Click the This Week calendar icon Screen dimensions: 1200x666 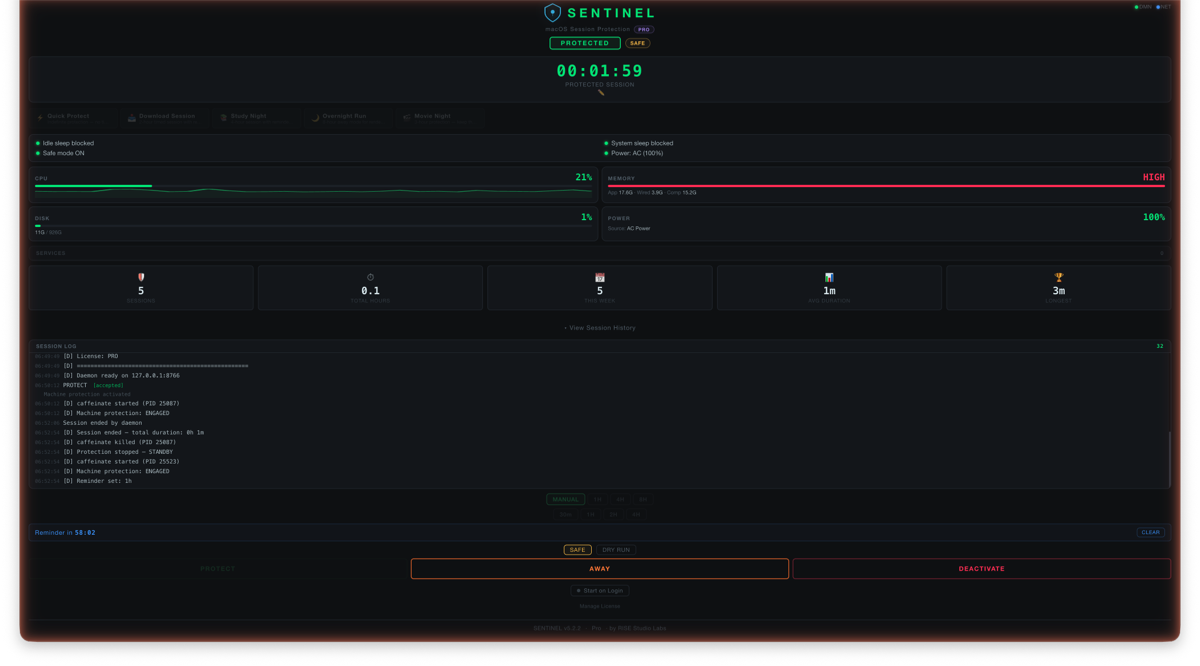(x=600, y=277)
